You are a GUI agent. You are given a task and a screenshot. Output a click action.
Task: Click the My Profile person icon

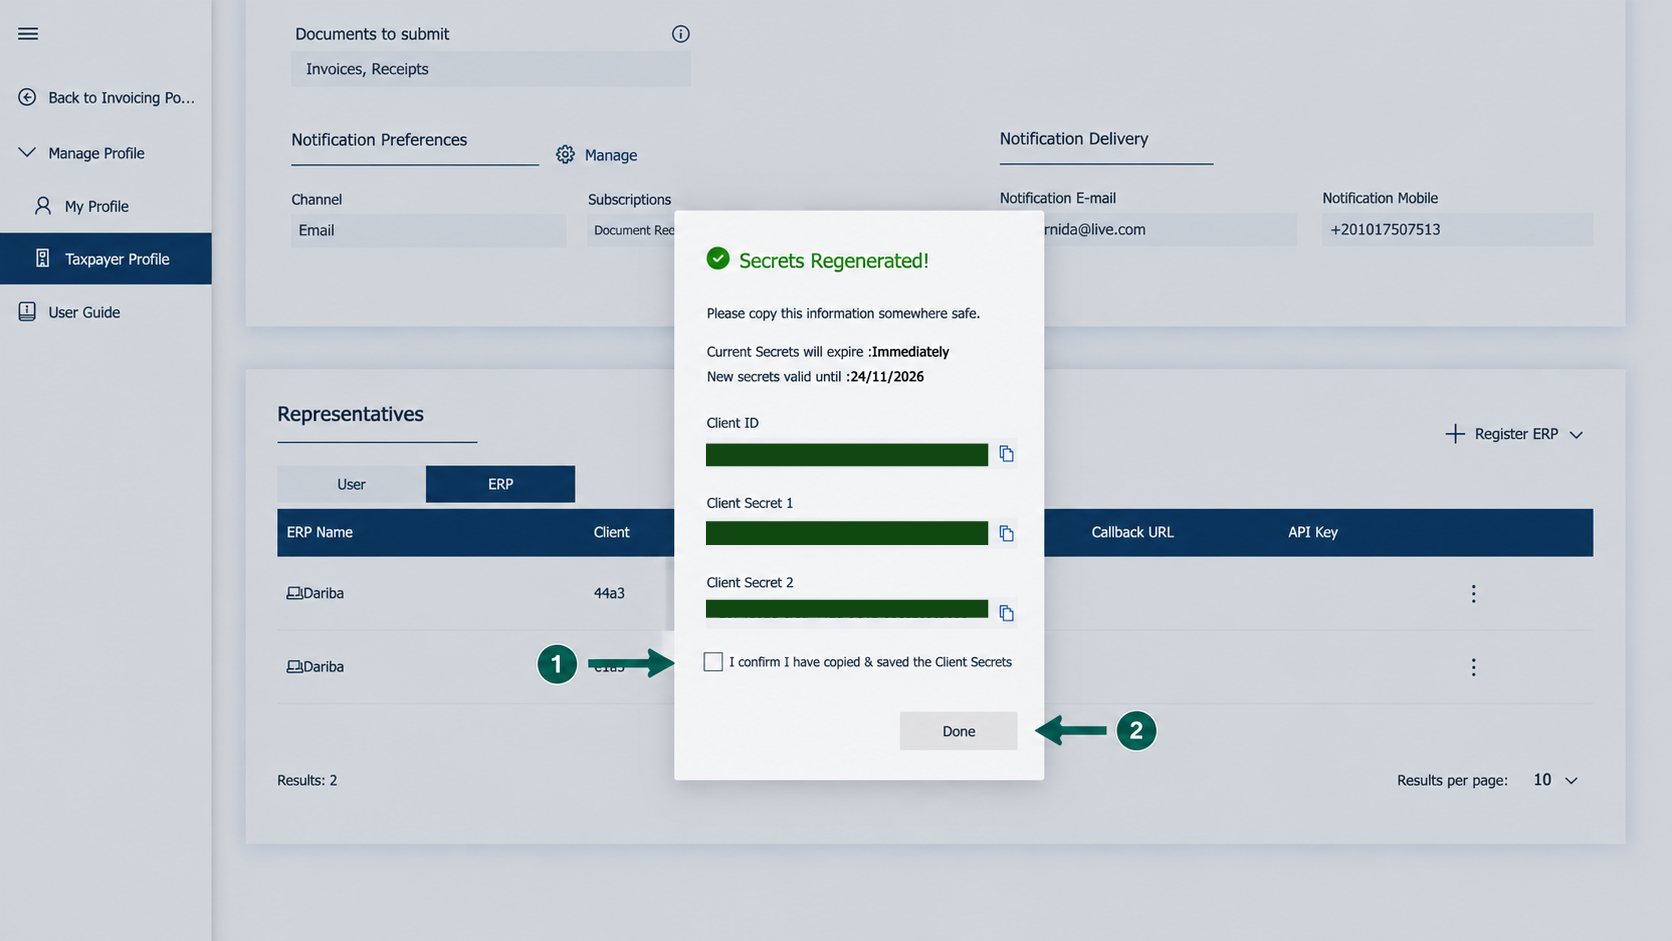43,206
